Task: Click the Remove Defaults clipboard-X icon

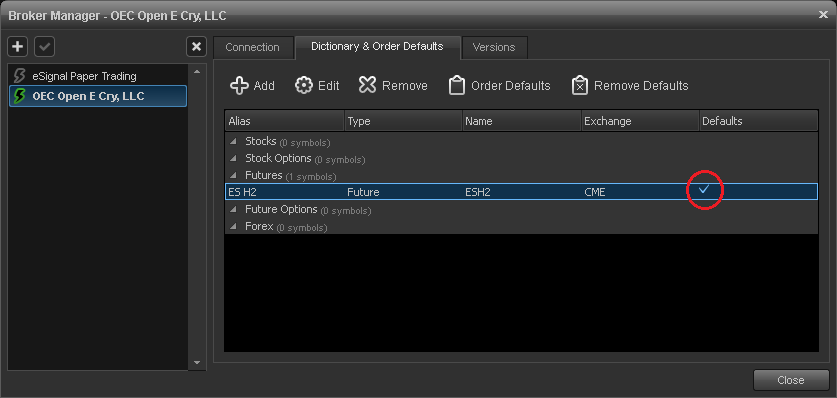Action: (580, 85)
